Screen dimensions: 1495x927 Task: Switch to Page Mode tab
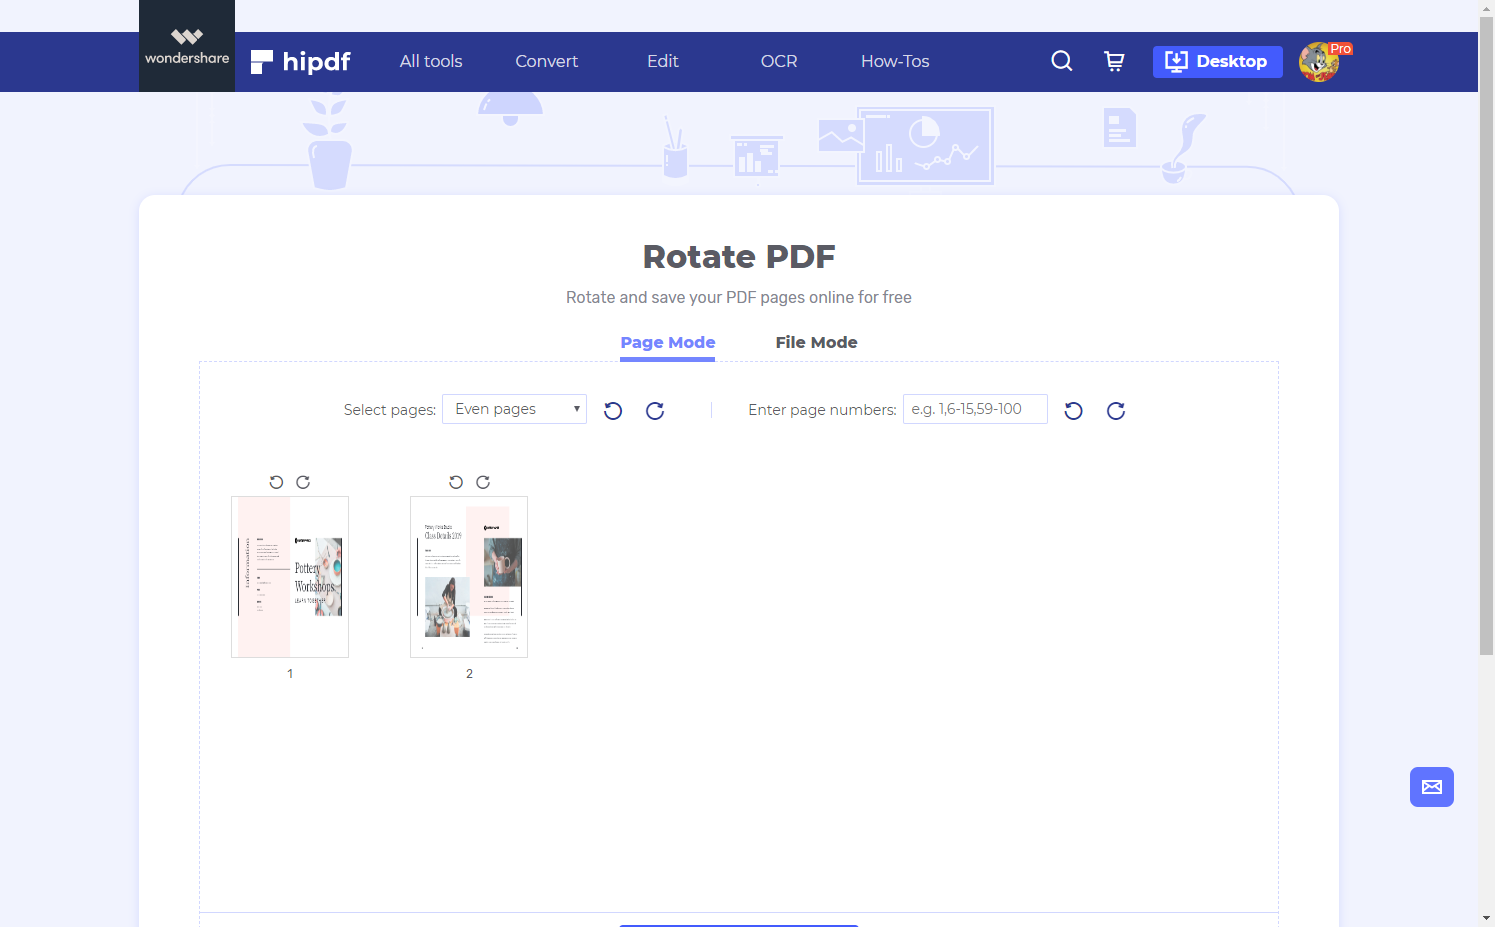(668, 343)
